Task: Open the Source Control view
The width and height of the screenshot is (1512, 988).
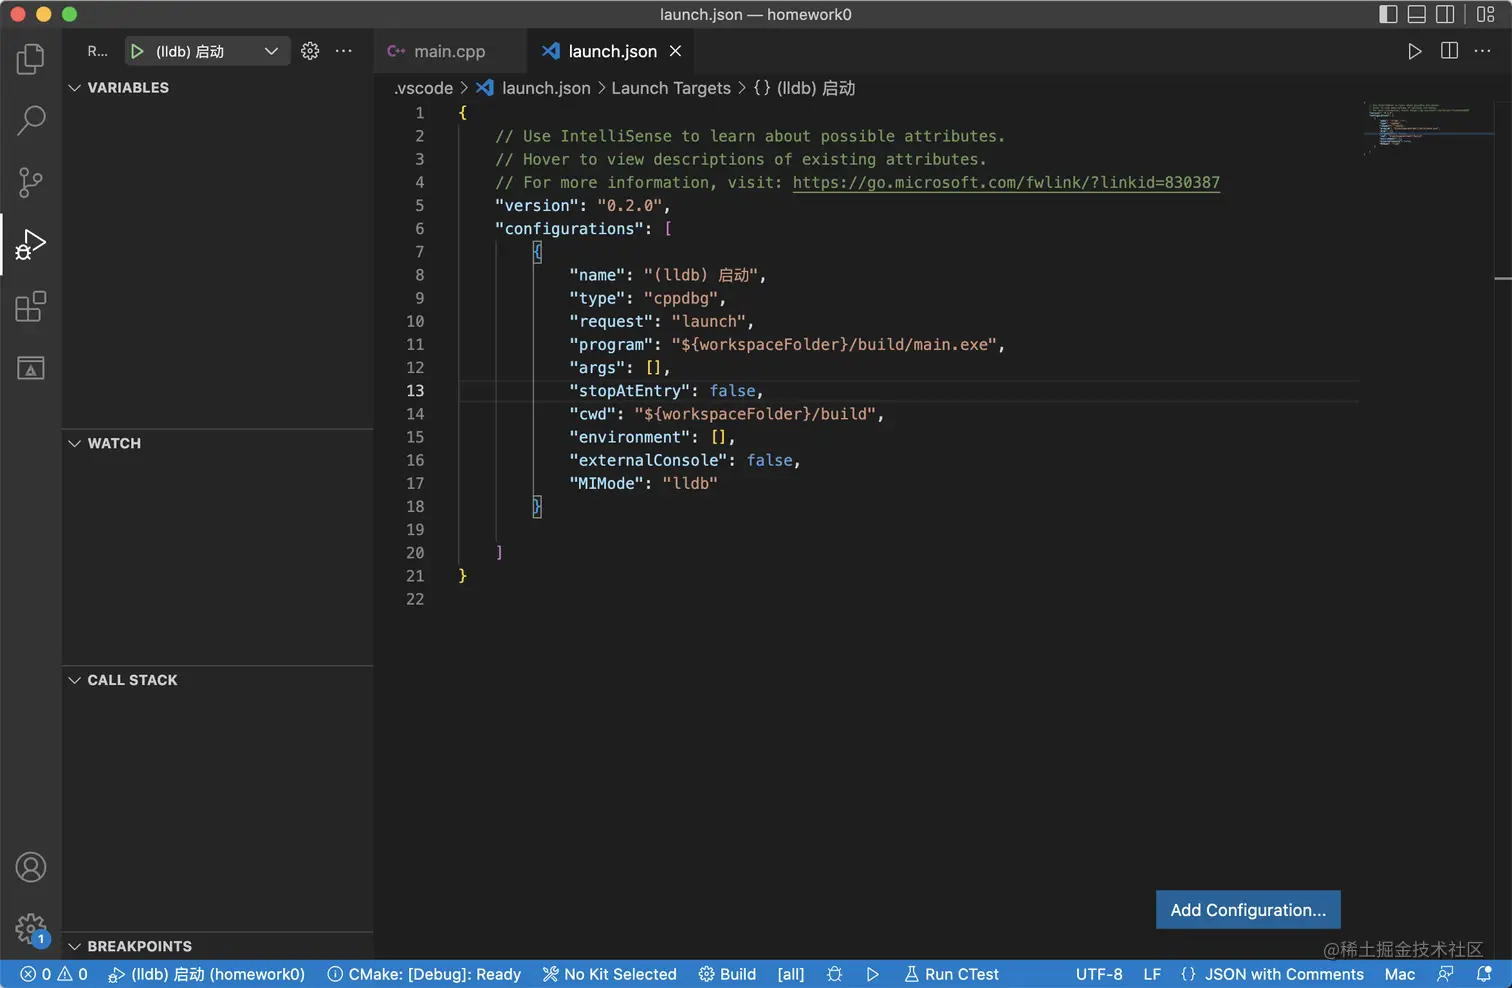Action: (x=31, y=182)
